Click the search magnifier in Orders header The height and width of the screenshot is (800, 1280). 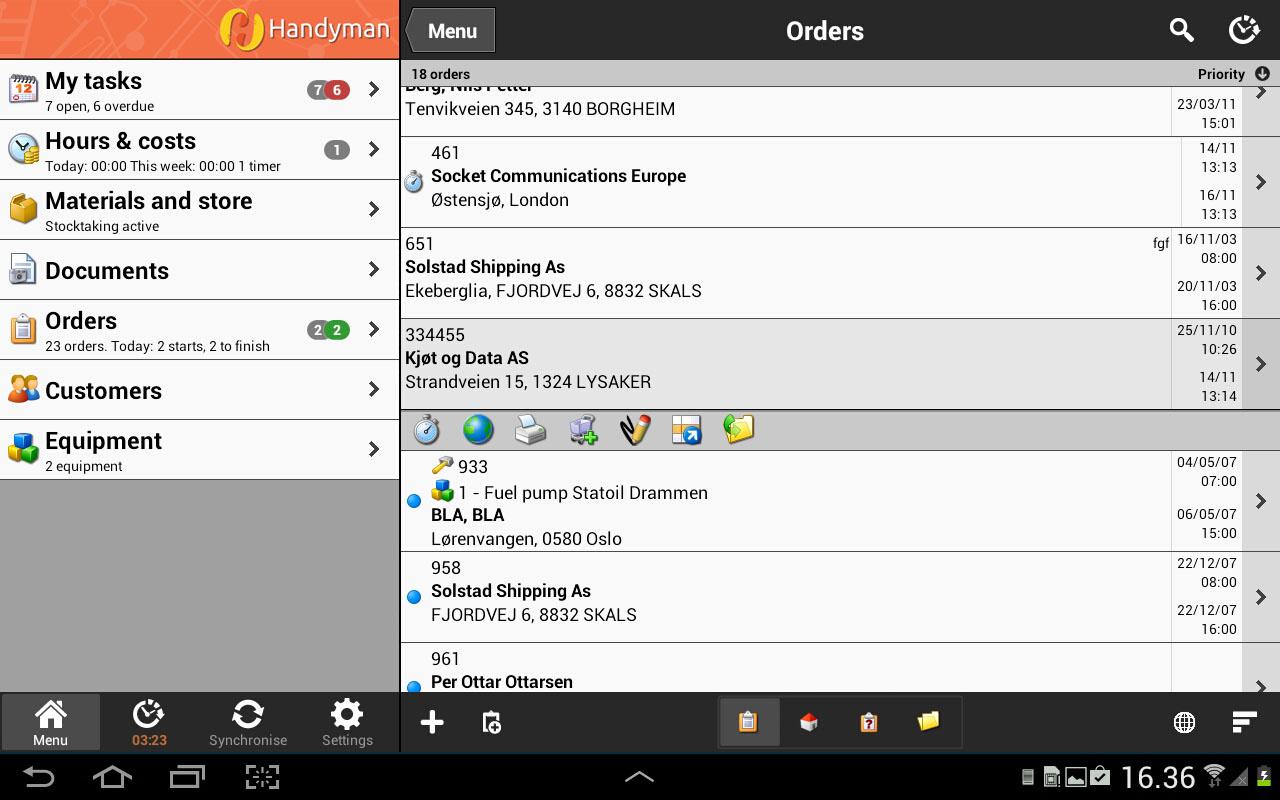click(1182, 30)
